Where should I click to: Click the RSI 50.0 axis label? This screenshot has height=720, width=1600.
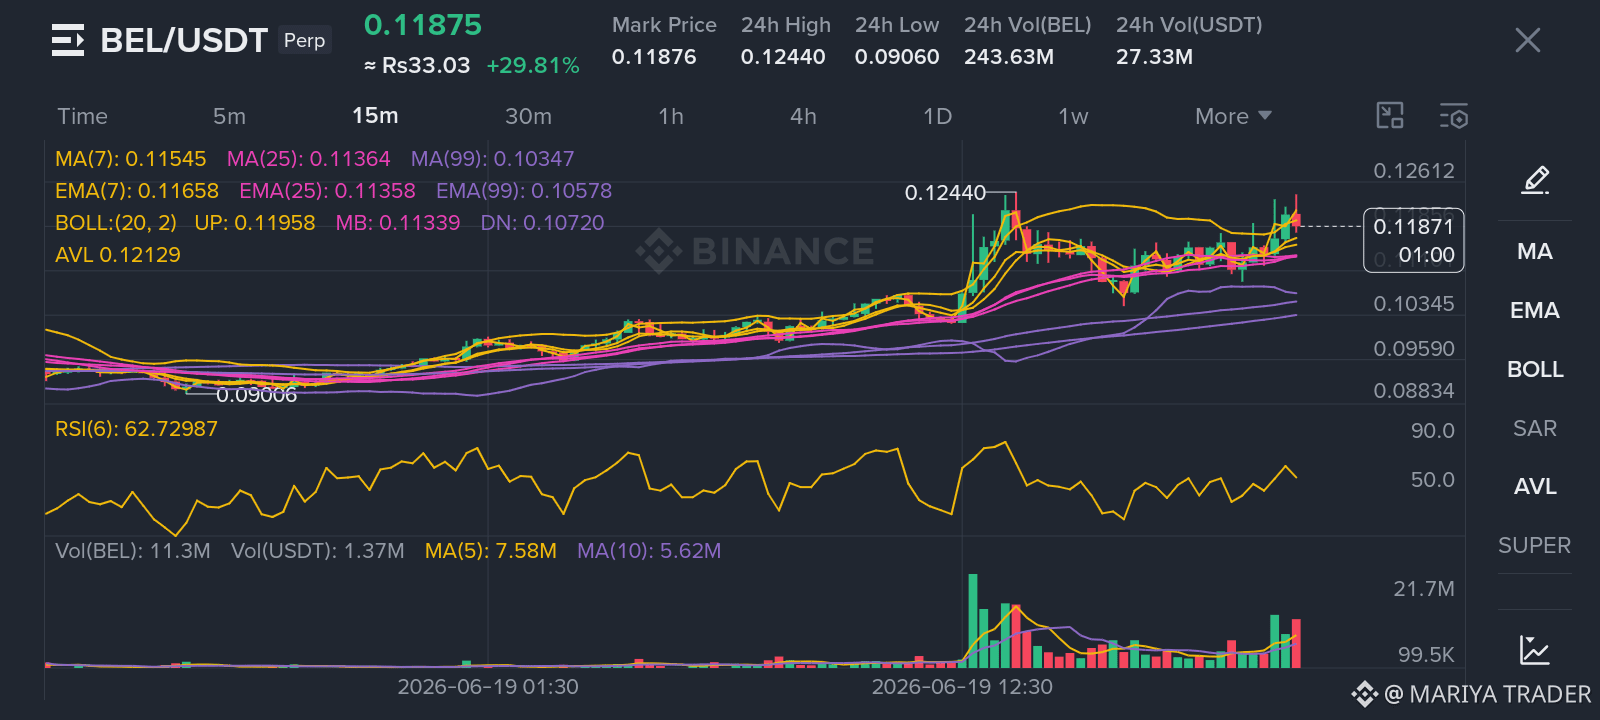[1432, 480]
